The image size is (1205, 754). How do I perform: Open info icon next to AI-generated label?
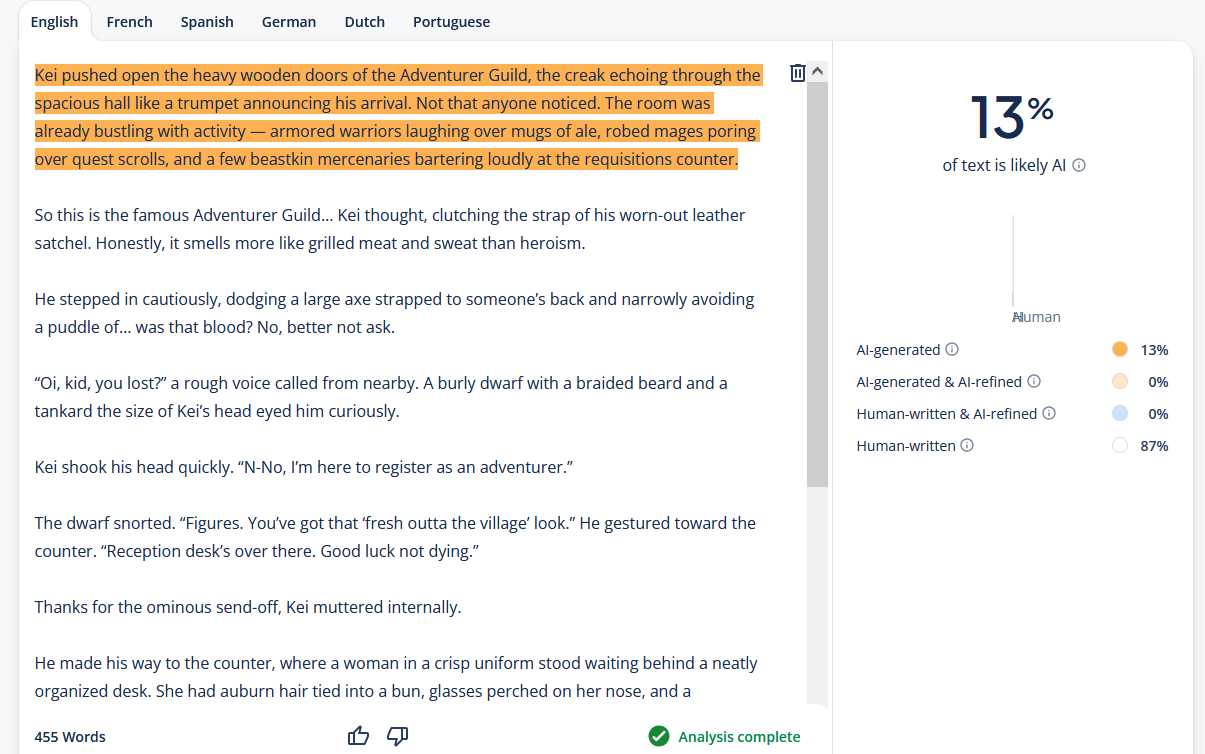coord(952,350)
